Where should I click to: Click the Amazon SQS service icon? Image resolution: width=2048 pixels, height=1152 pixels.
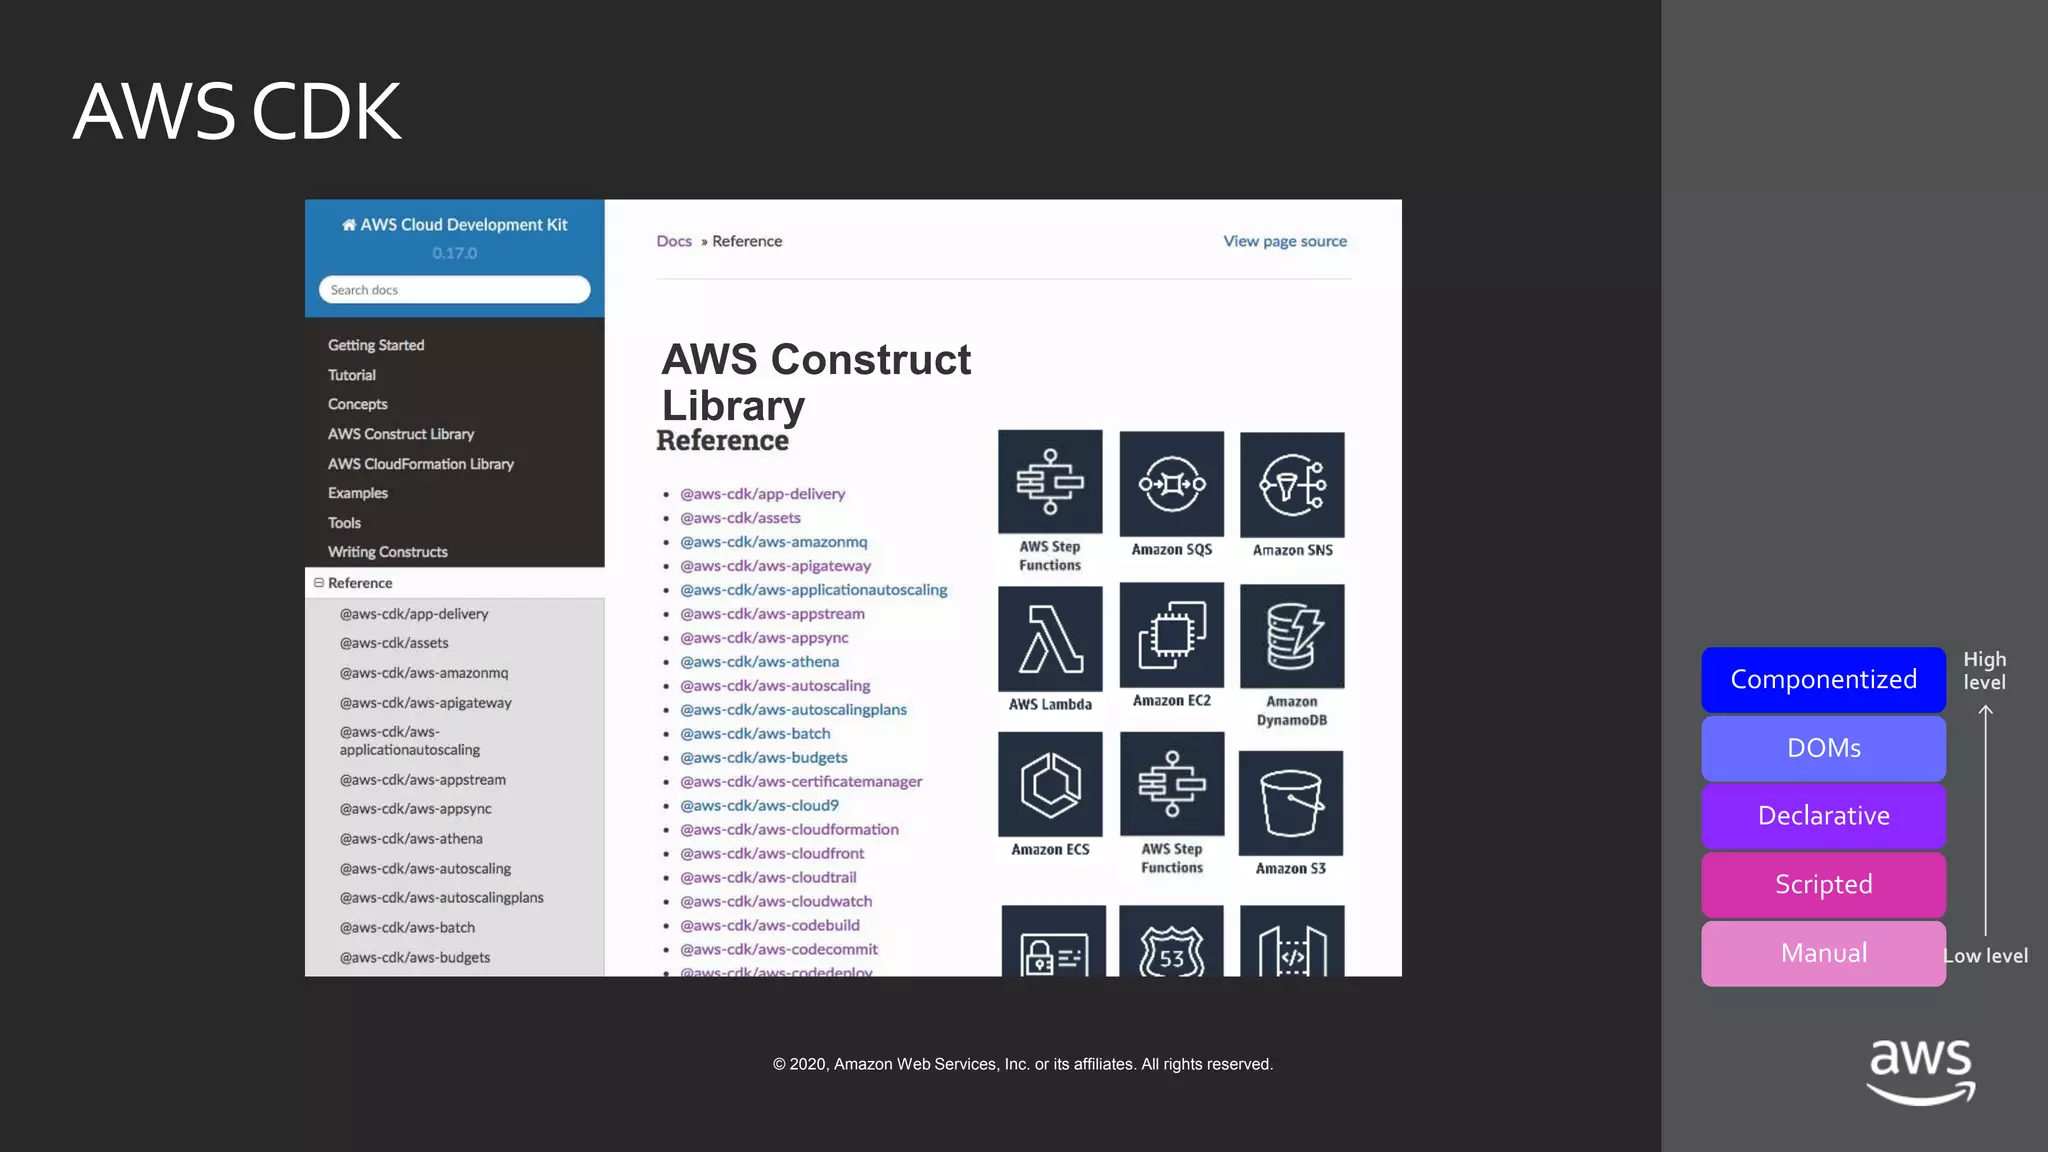pyautogui.click(x=1171, y=484)
